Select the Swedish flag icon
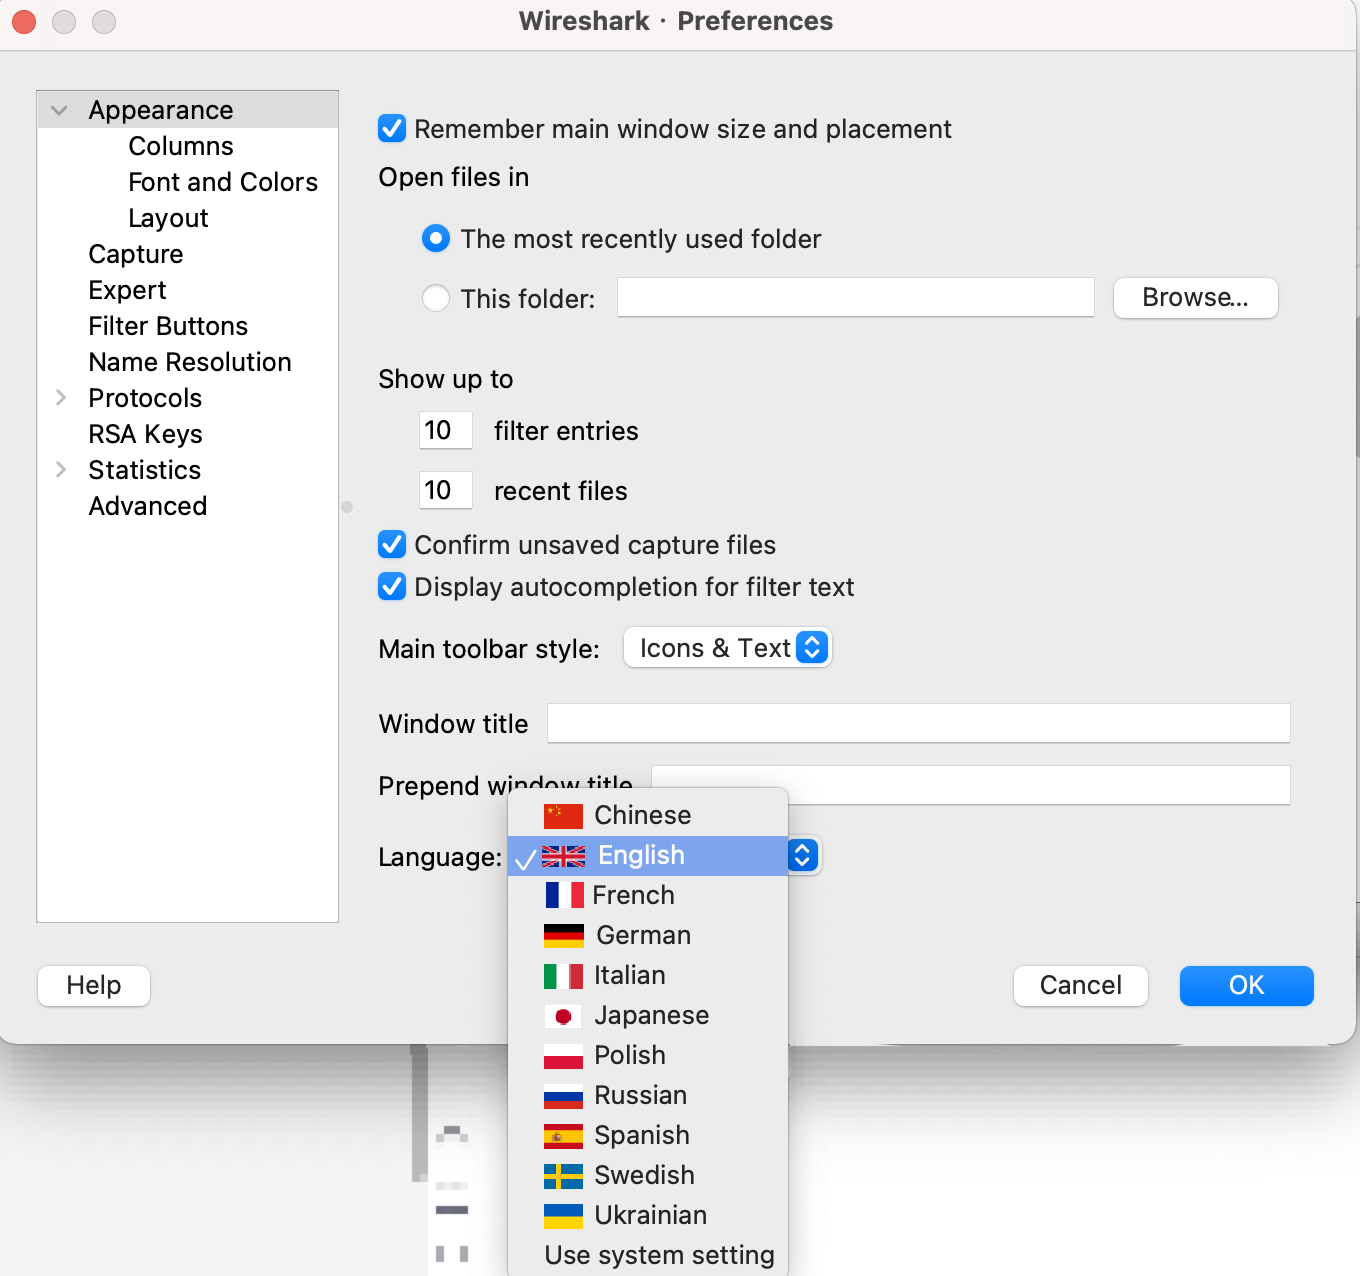Image resolution: width=1360 pixels, height=1276 pixels. [564, 1175]
